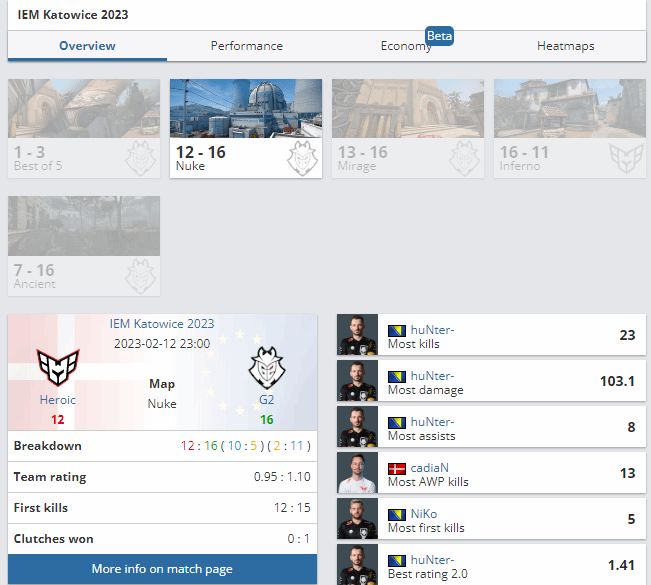This screenshot has height=585, width=651.
Task: Click NiKo's player photo
Action: (x=357, y=519)
